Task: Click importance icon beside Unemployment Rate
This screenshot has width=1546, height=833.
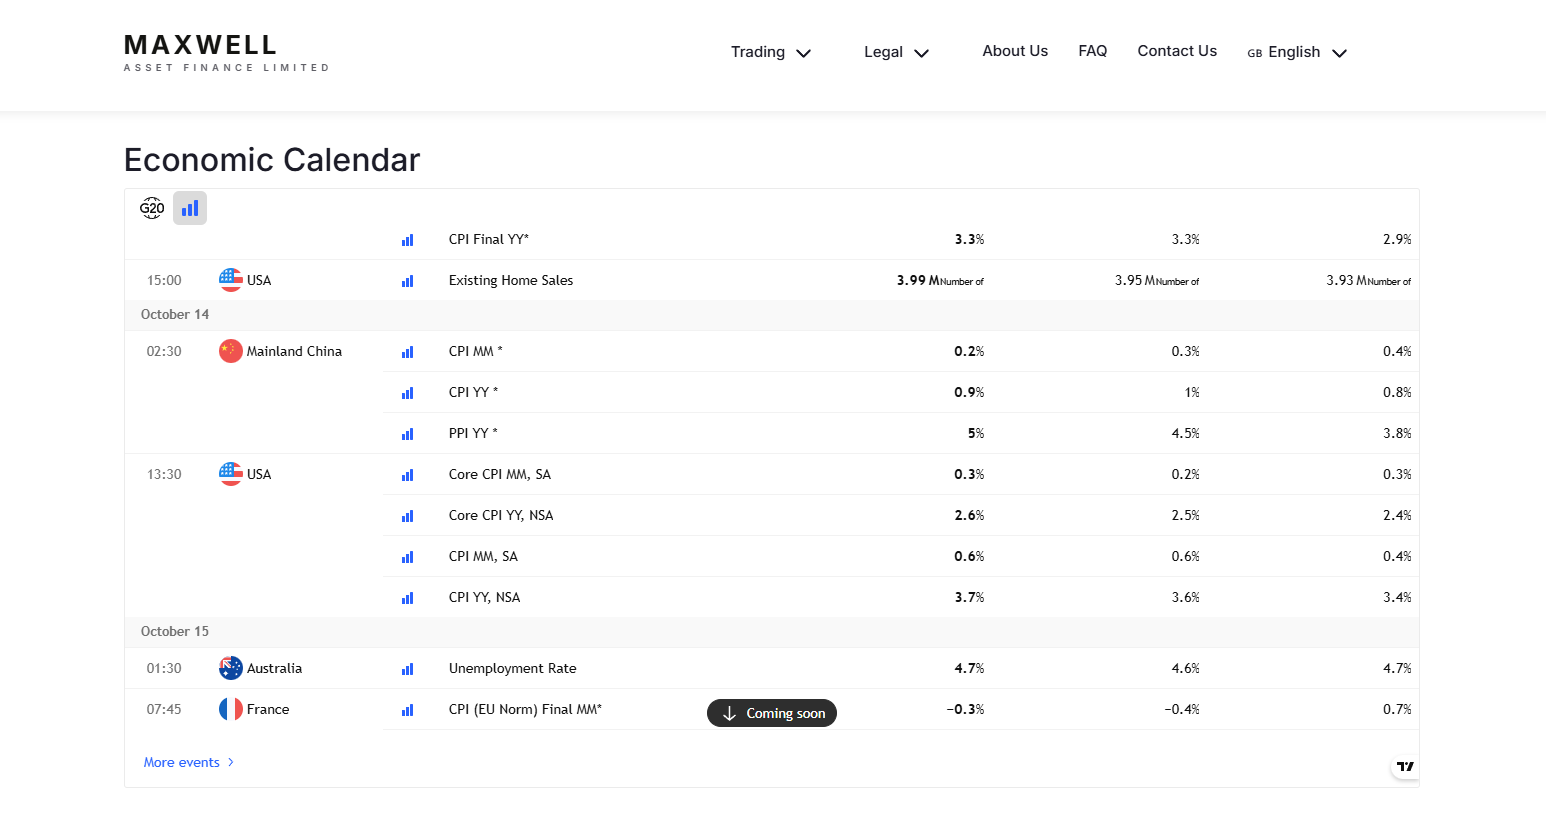Action: click(408, 669)
